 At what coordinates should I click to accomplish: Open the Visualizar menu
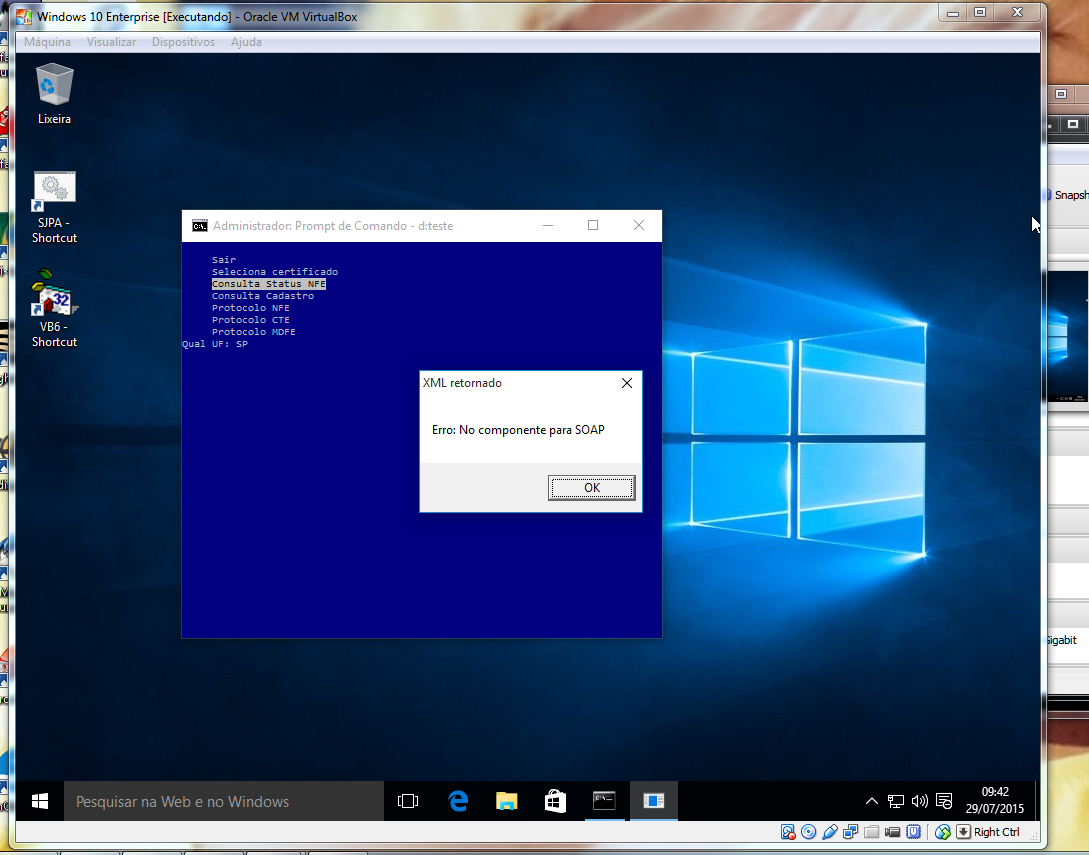pos(111,42)
